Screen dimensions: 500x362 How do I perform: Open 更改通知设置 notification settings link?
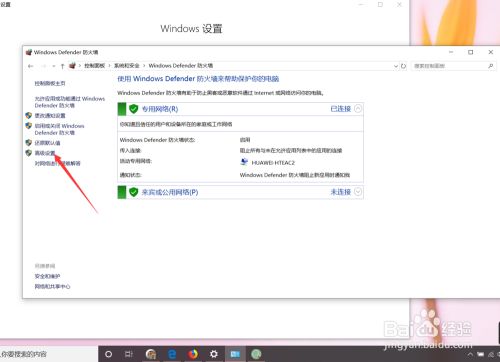pos(50,115)
